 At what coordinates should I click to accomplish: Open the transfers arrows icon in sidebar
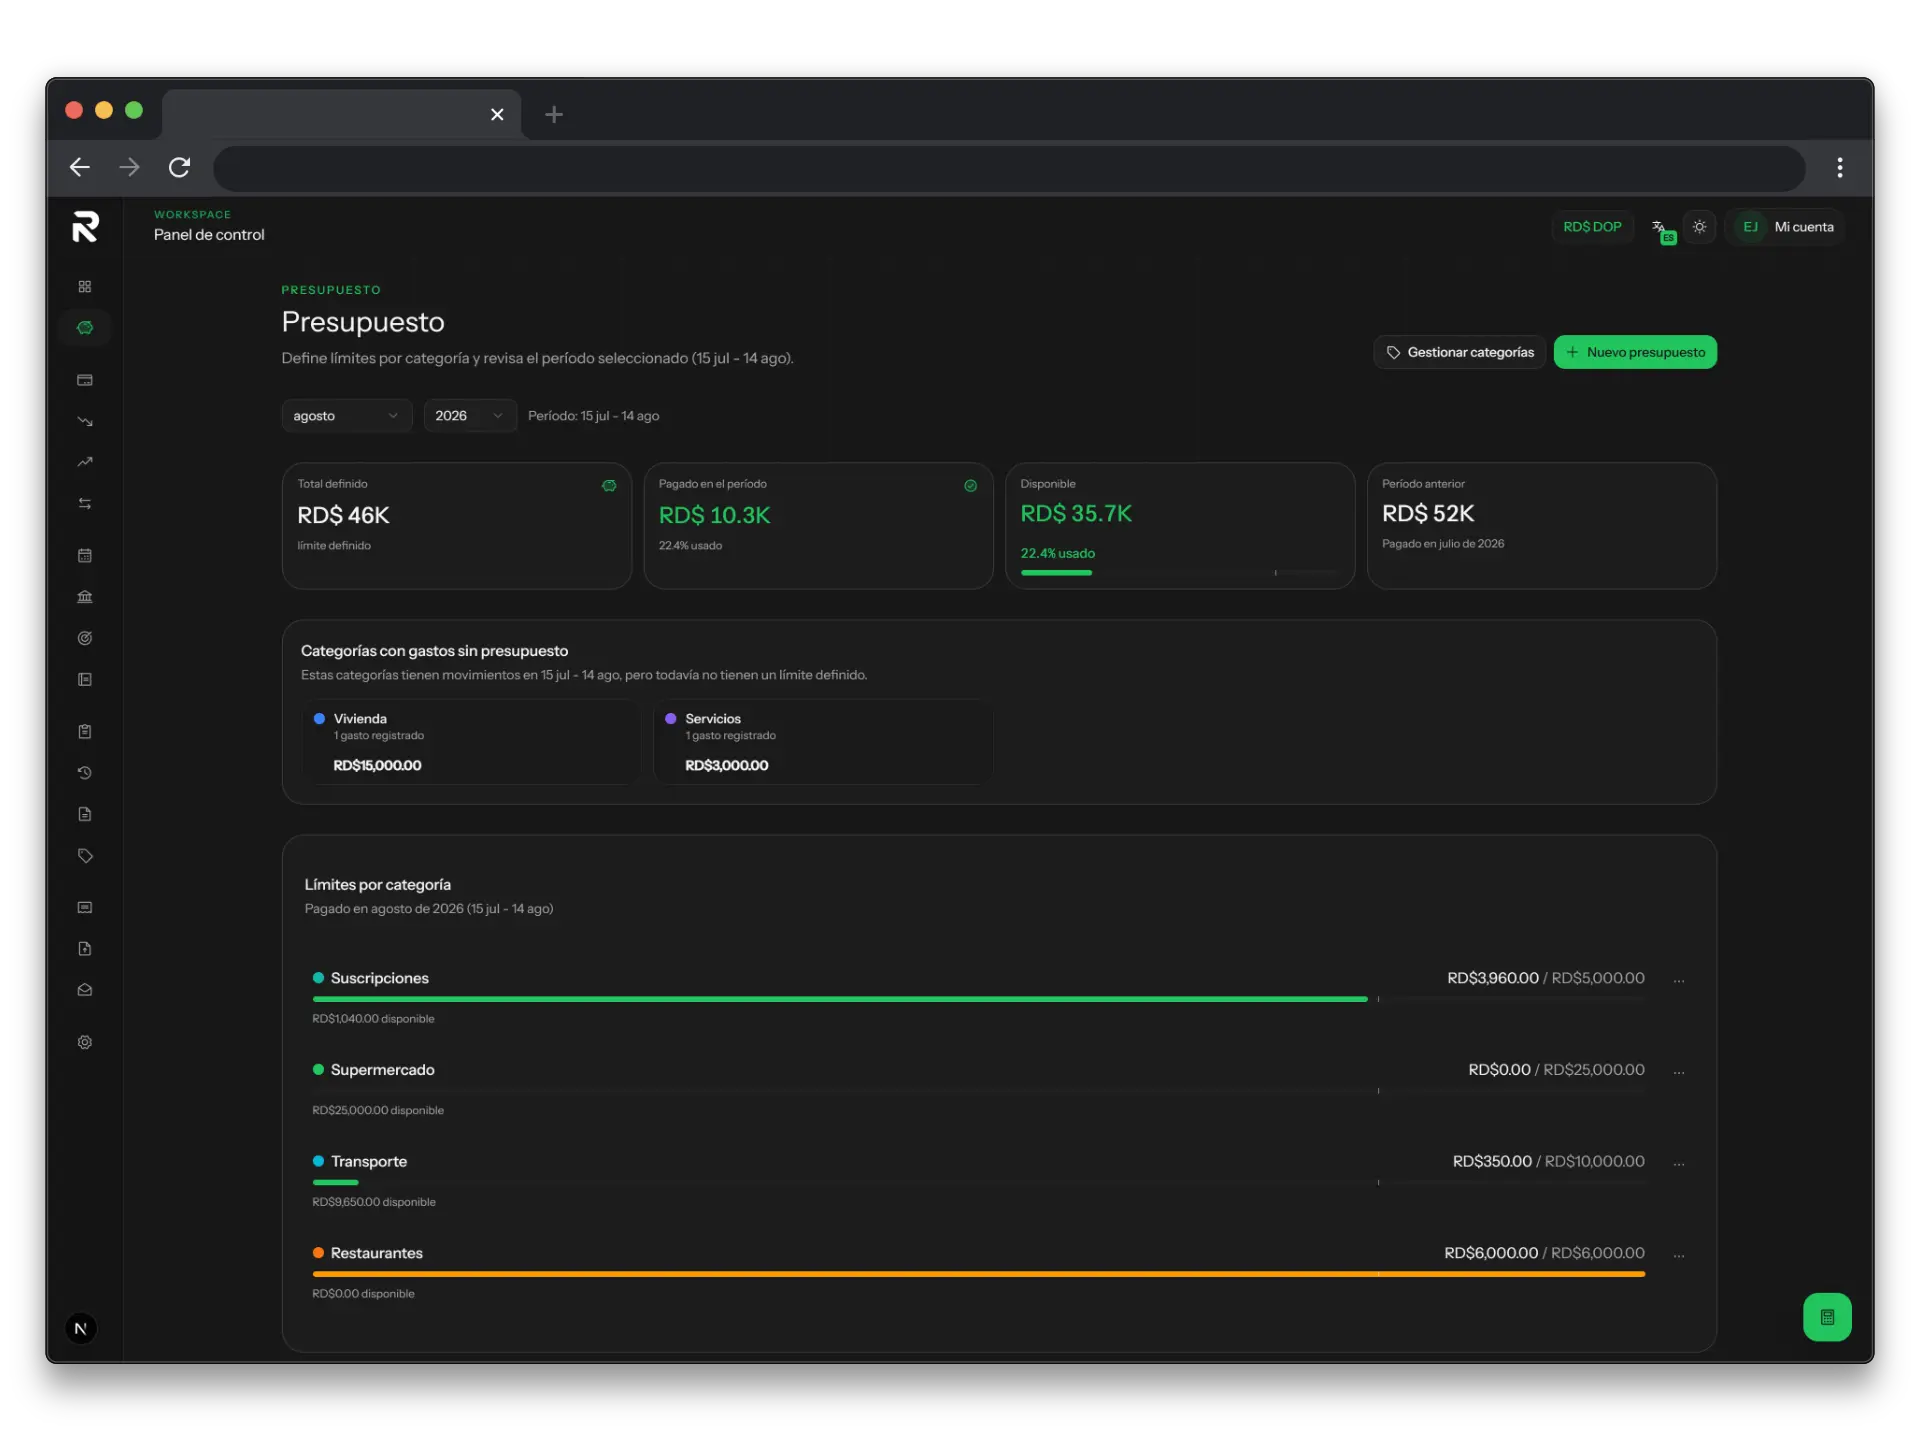tap(85, 504)
